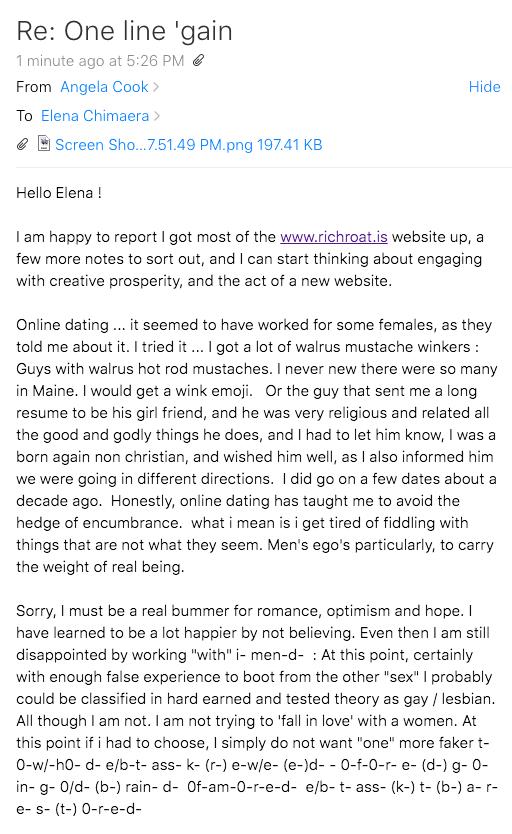The image size is (512, 834).
Task: Hide the message header details
Action: point(484,87)
